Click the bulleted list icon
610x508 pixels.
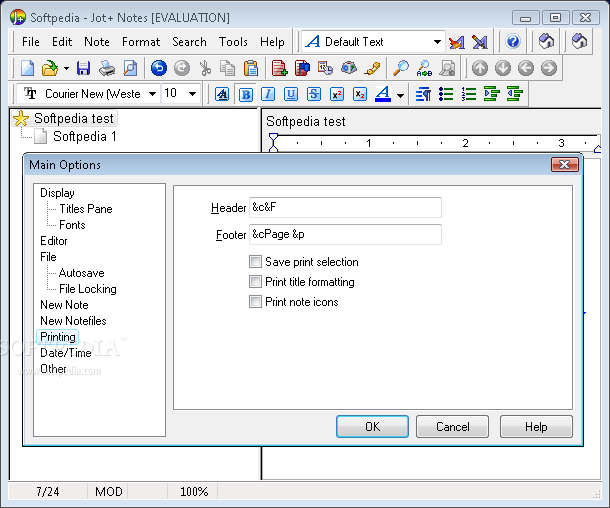coord(446,94)
